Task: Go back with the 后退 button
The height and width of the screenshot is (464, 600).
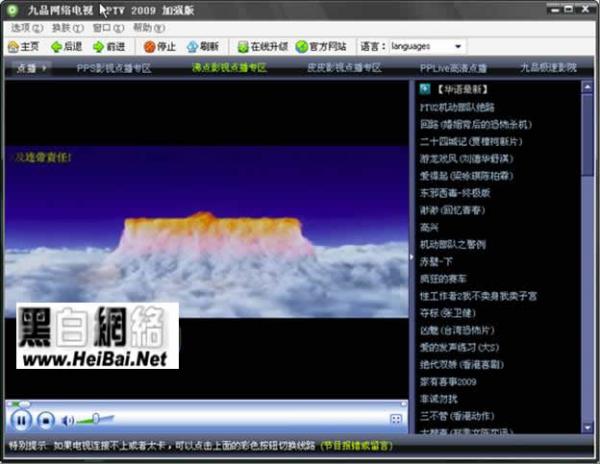Action: [67, 47]
